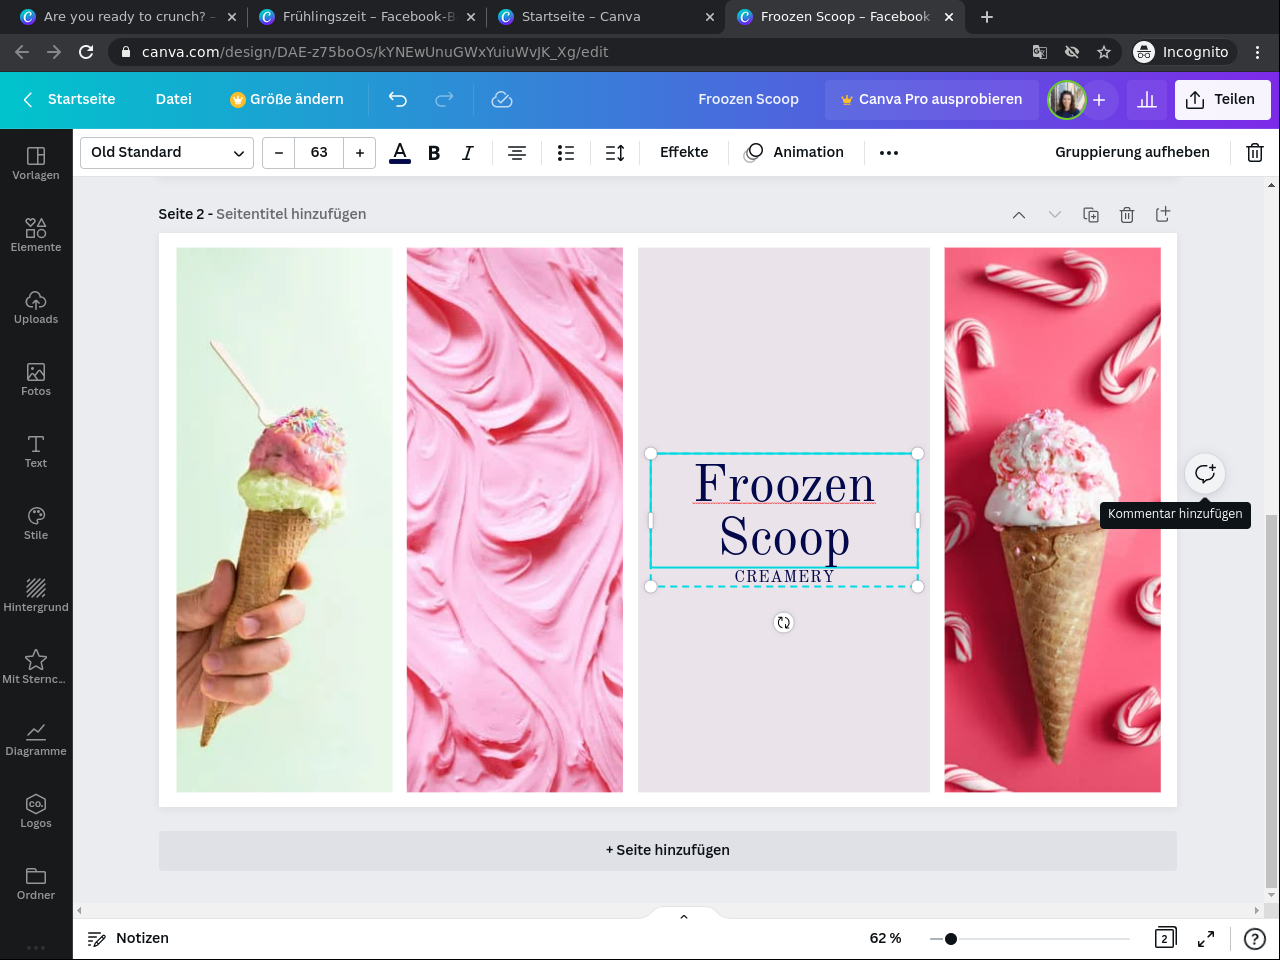The width and height of the screenshot is (1280, 960).
Task: Open a new browser tab
Action: click(987, 17)
